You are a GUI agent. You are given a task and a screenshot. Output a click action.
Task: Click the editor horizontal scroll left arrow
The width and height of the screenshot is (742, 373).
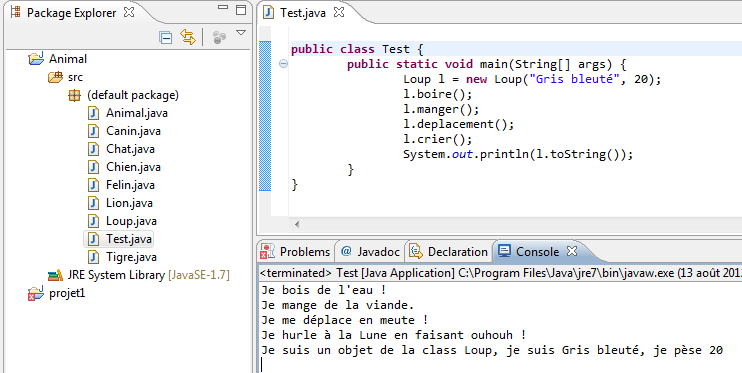pos(297,224)
